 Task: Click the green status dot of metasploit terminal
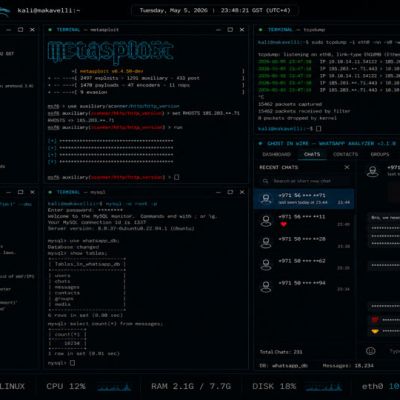tap(50, 30)
